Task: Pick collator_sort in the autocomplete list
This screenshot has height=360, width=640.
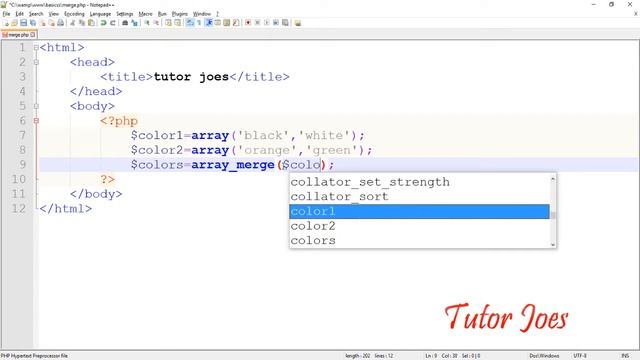Action: [419, 196]
